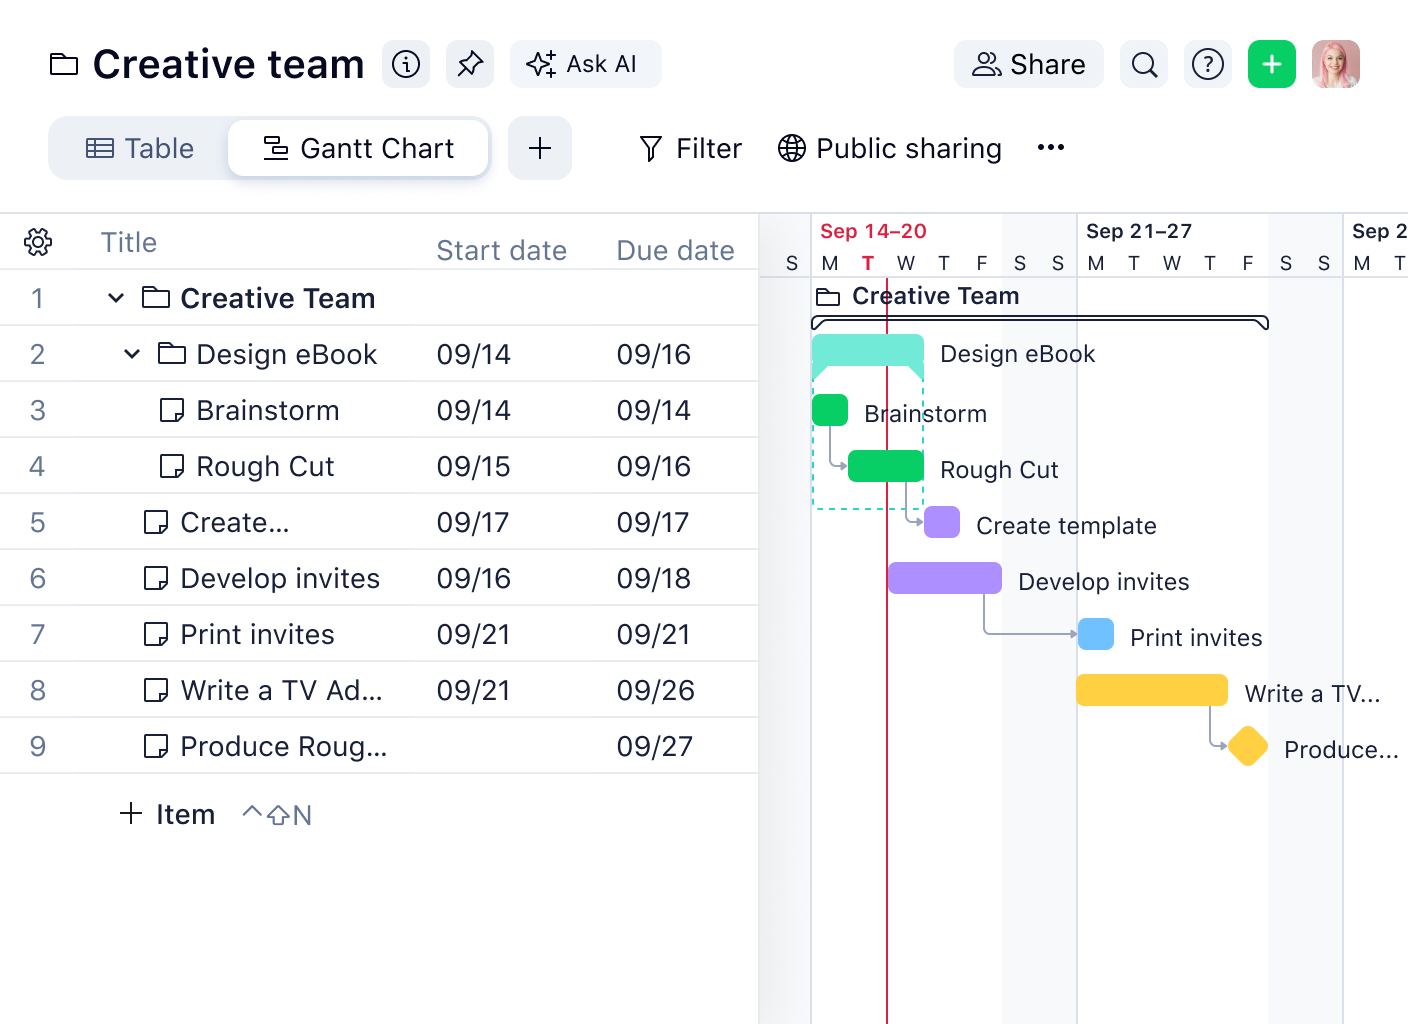Open the help menu
Viewport: 1408px width, 1024px height.
point(1207,64)
